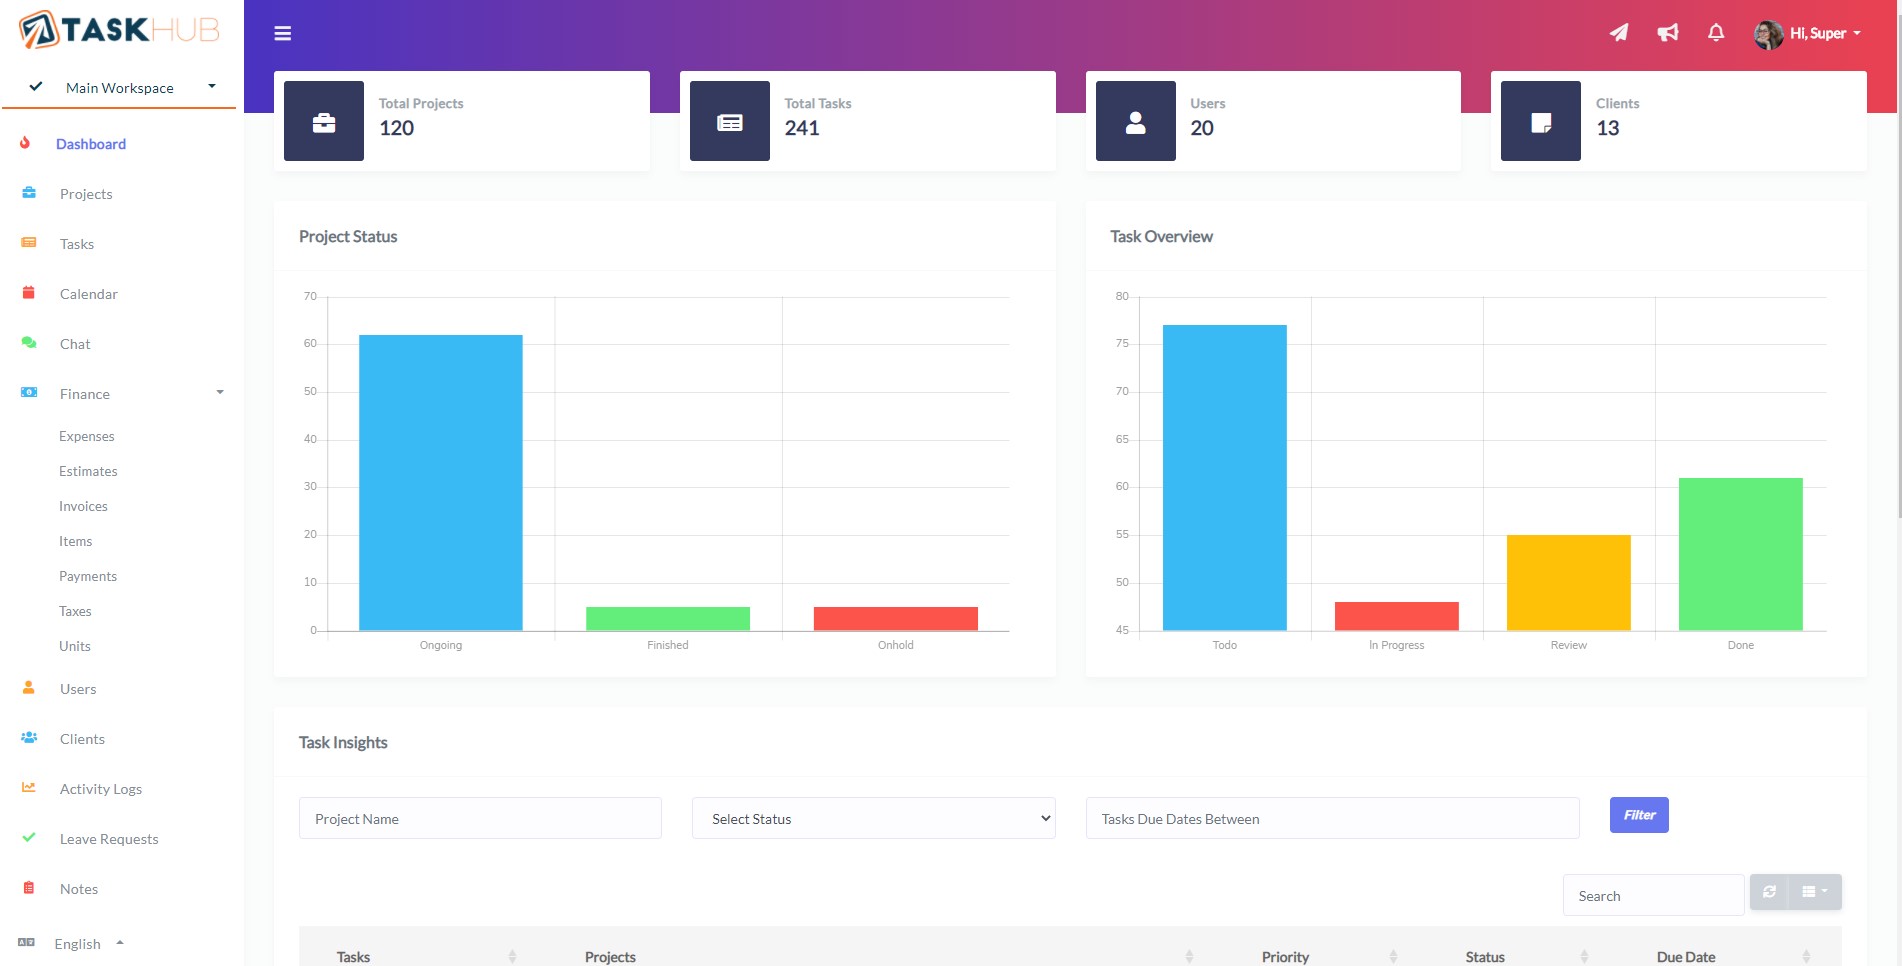
Task: Click the Total Tasks list icon
Action: click(730, 122)
